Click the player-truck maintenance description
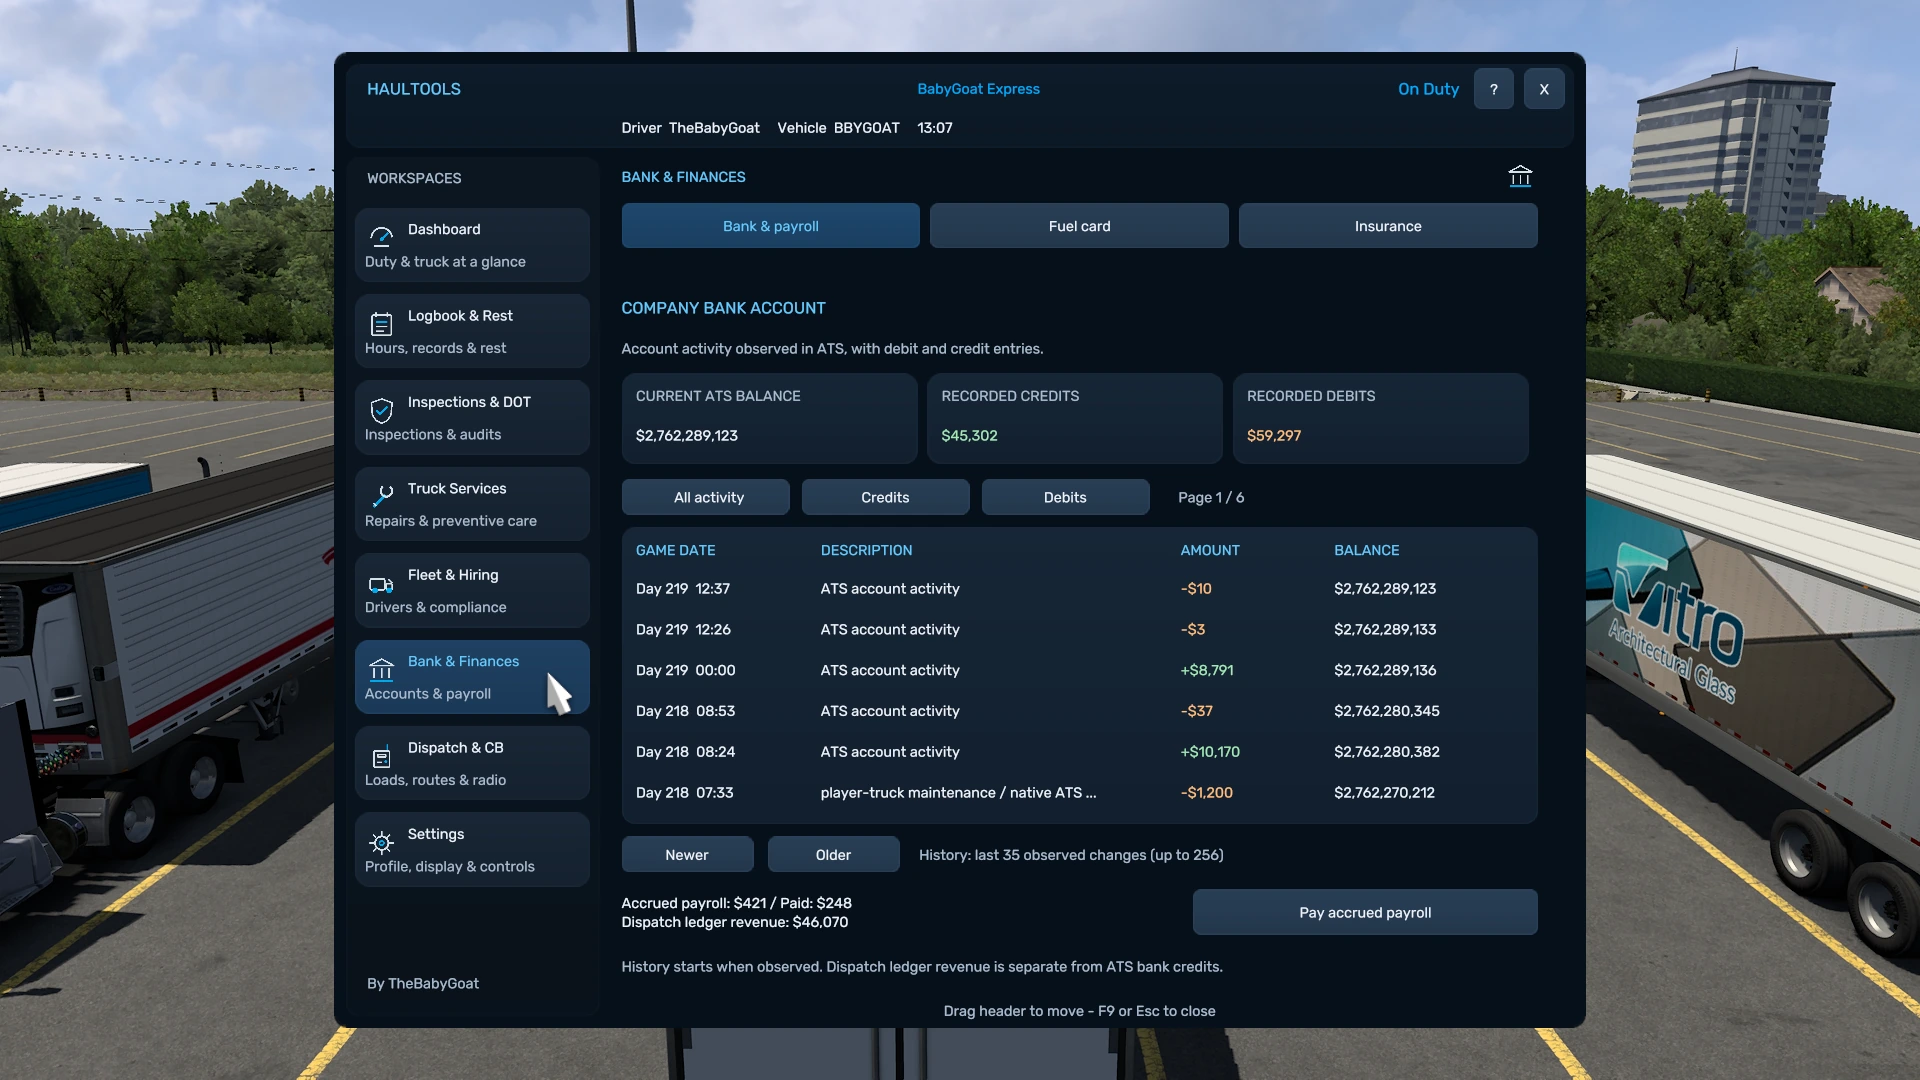This screenshot has height=1080, width=1920. (x=958, y=793)
